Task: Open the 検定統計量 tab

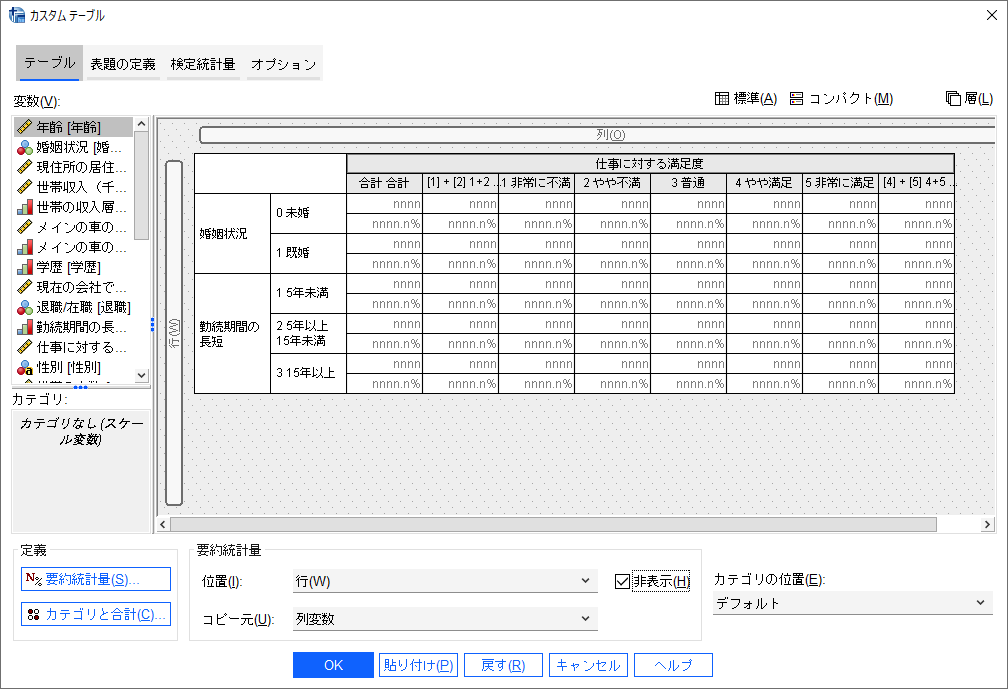Action: pos(203,64)
